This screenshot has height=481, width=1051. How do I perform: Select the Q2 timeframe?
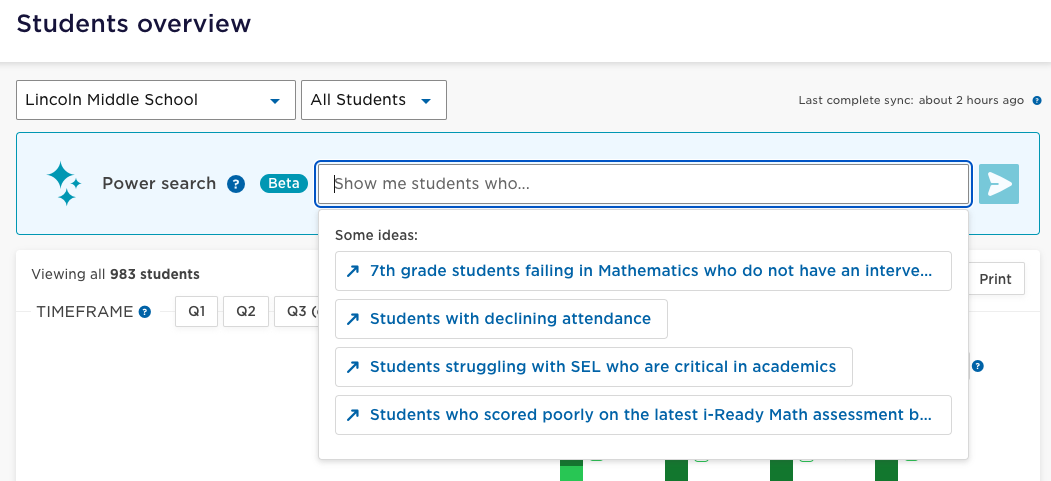tap(246, 312)
